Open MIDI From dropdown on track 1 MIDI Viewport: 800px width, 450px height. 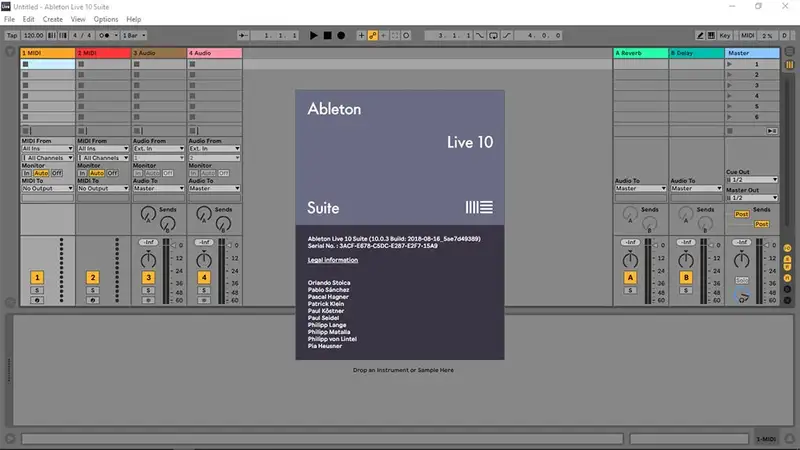point(47,148)
